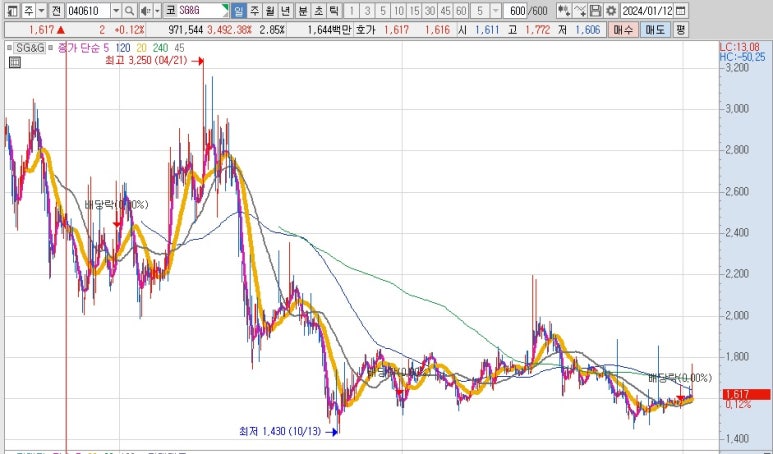Select the minute (분) chart tab

coord(303,10)
